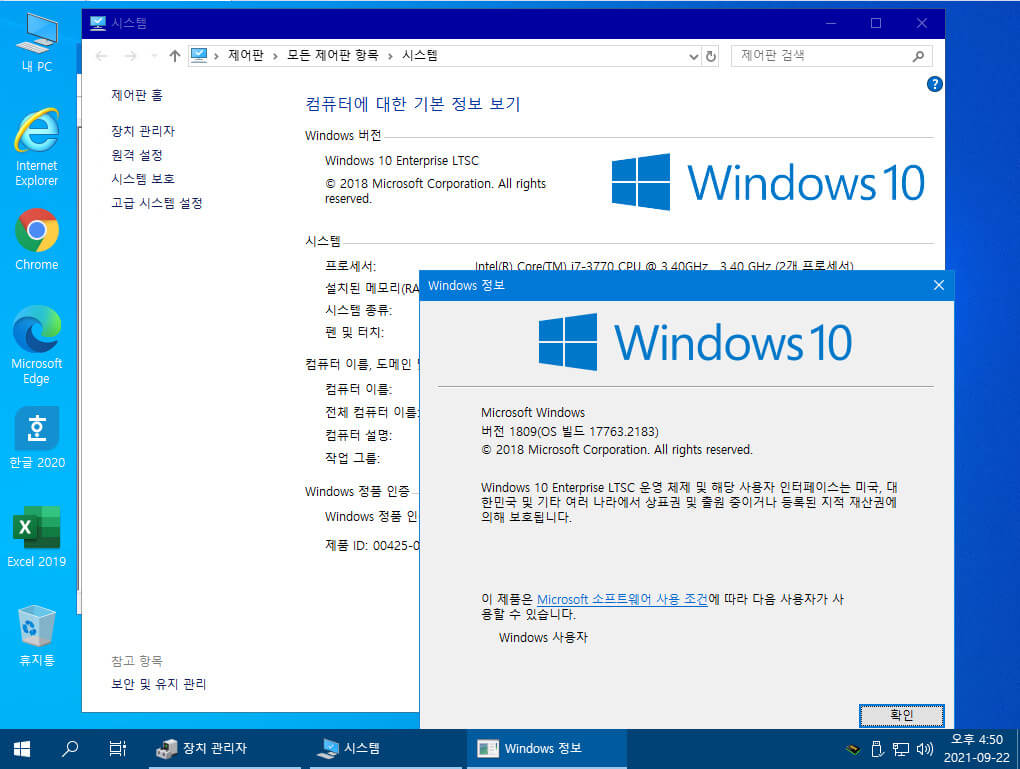This screenshot has width=1020, height=769.
Task: Open the Microsoft Edge desktop shortcut
Action: click(37, 345)
